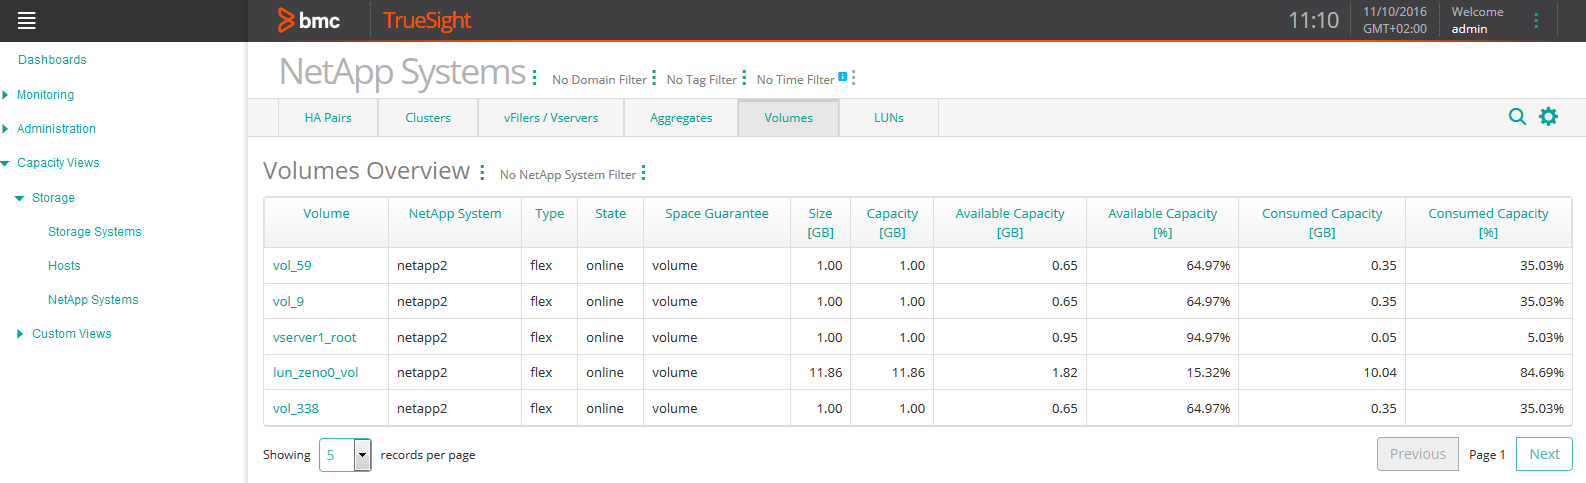The width and height of the screenshot is (1586, 483).
Task: Open volume vol_338
Action: (296, 409)
